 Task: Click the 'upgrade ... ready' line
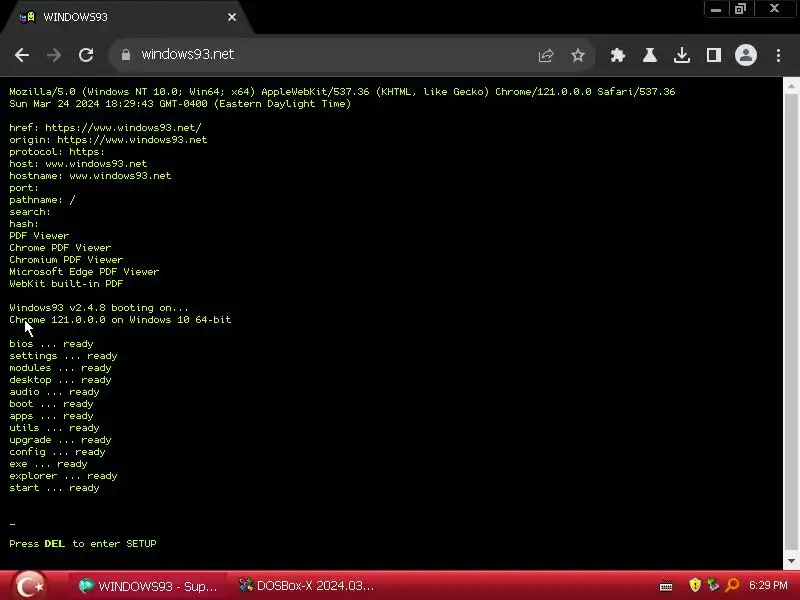[60, 440]
